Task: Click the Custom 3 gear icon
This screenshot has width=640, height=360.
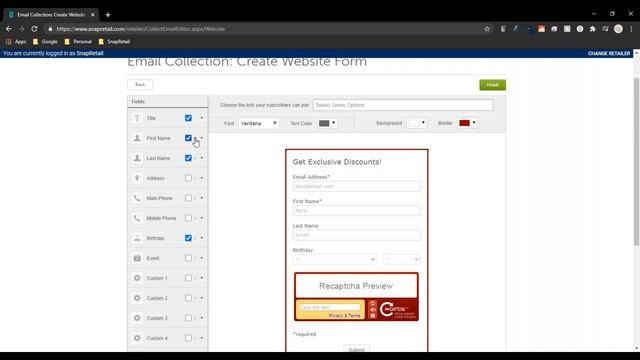Action: point(137,318)
